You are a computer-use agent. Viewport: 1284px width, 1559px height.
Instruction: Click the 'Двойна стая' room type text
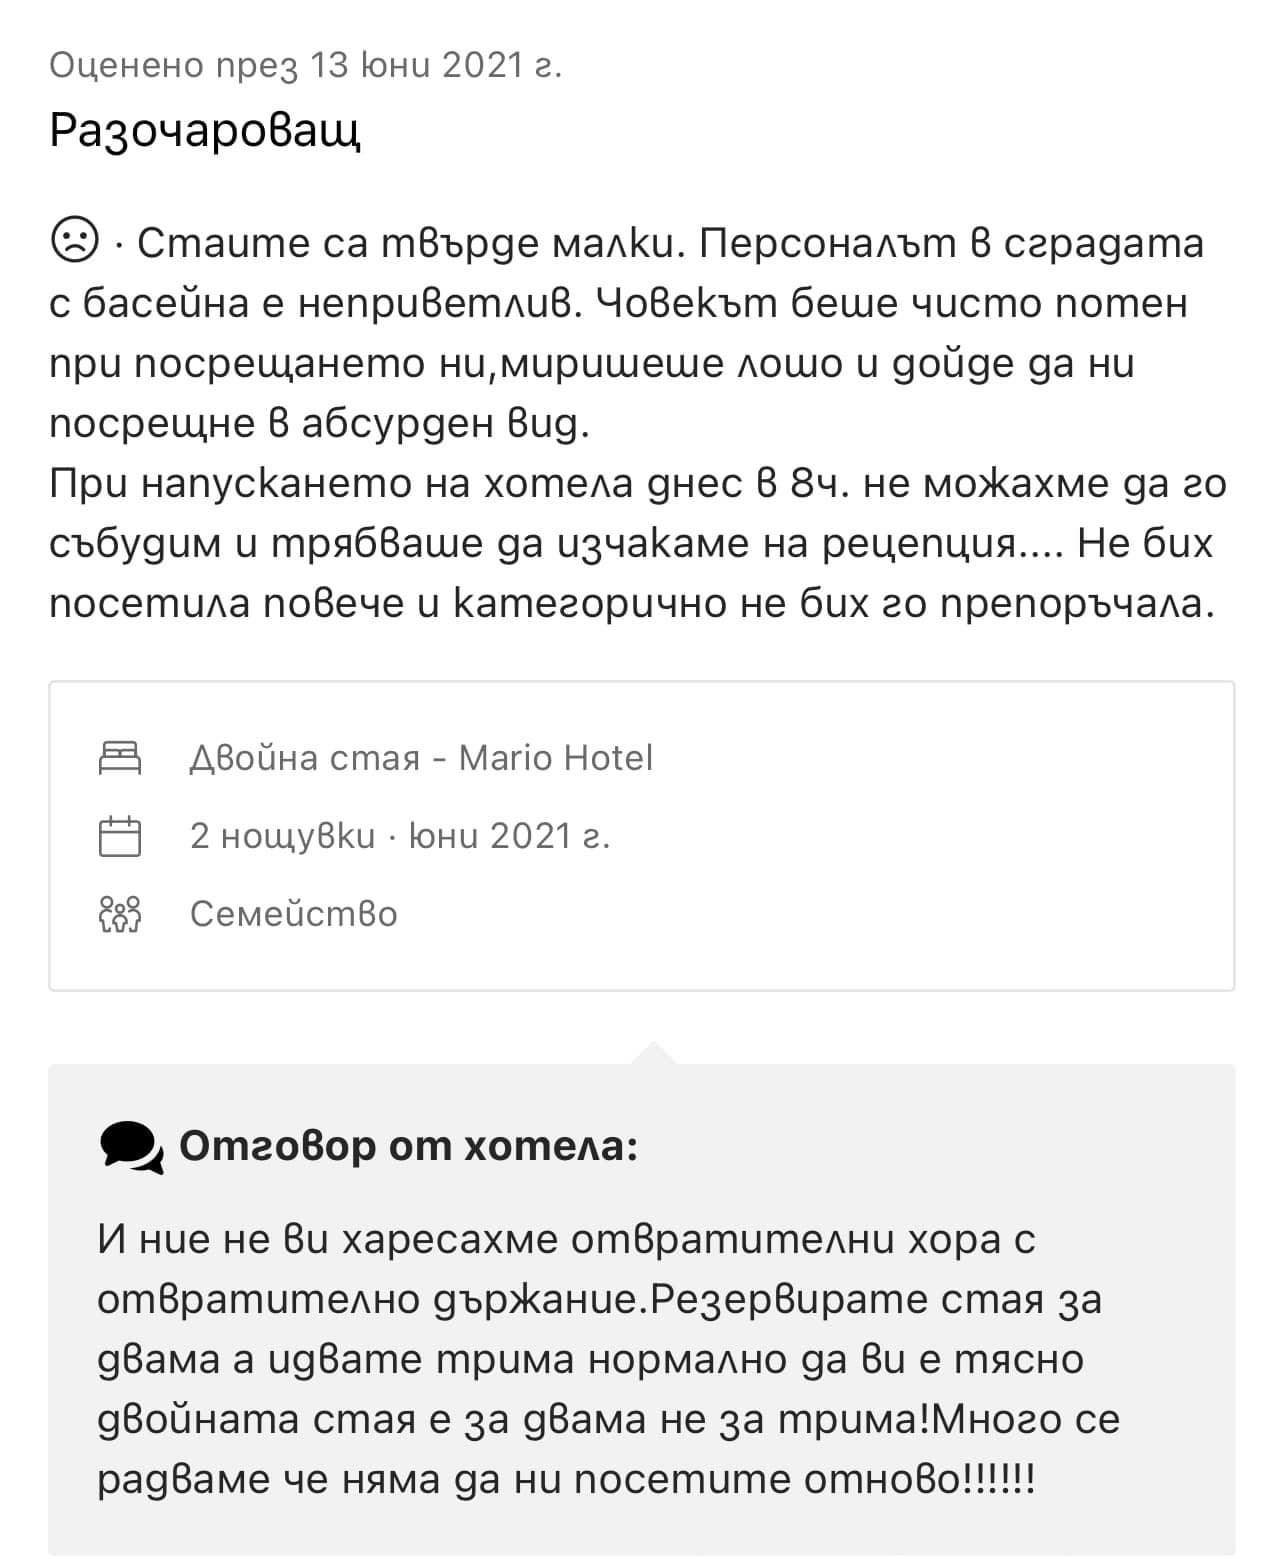304,758
